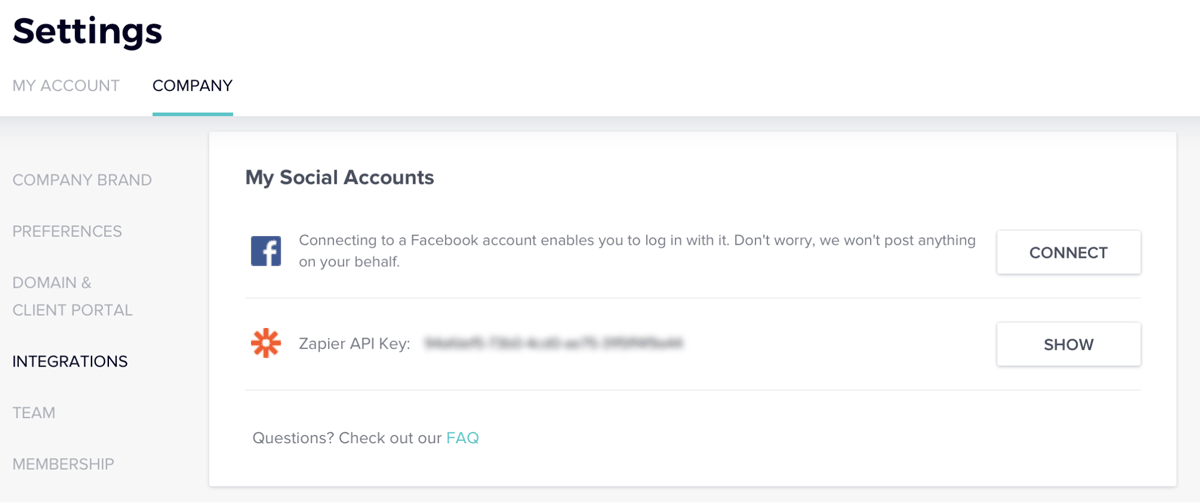This screenshot has width=1200, height=503.
Task: Open Domain & Client Portal section
Action: click(72, 296)
